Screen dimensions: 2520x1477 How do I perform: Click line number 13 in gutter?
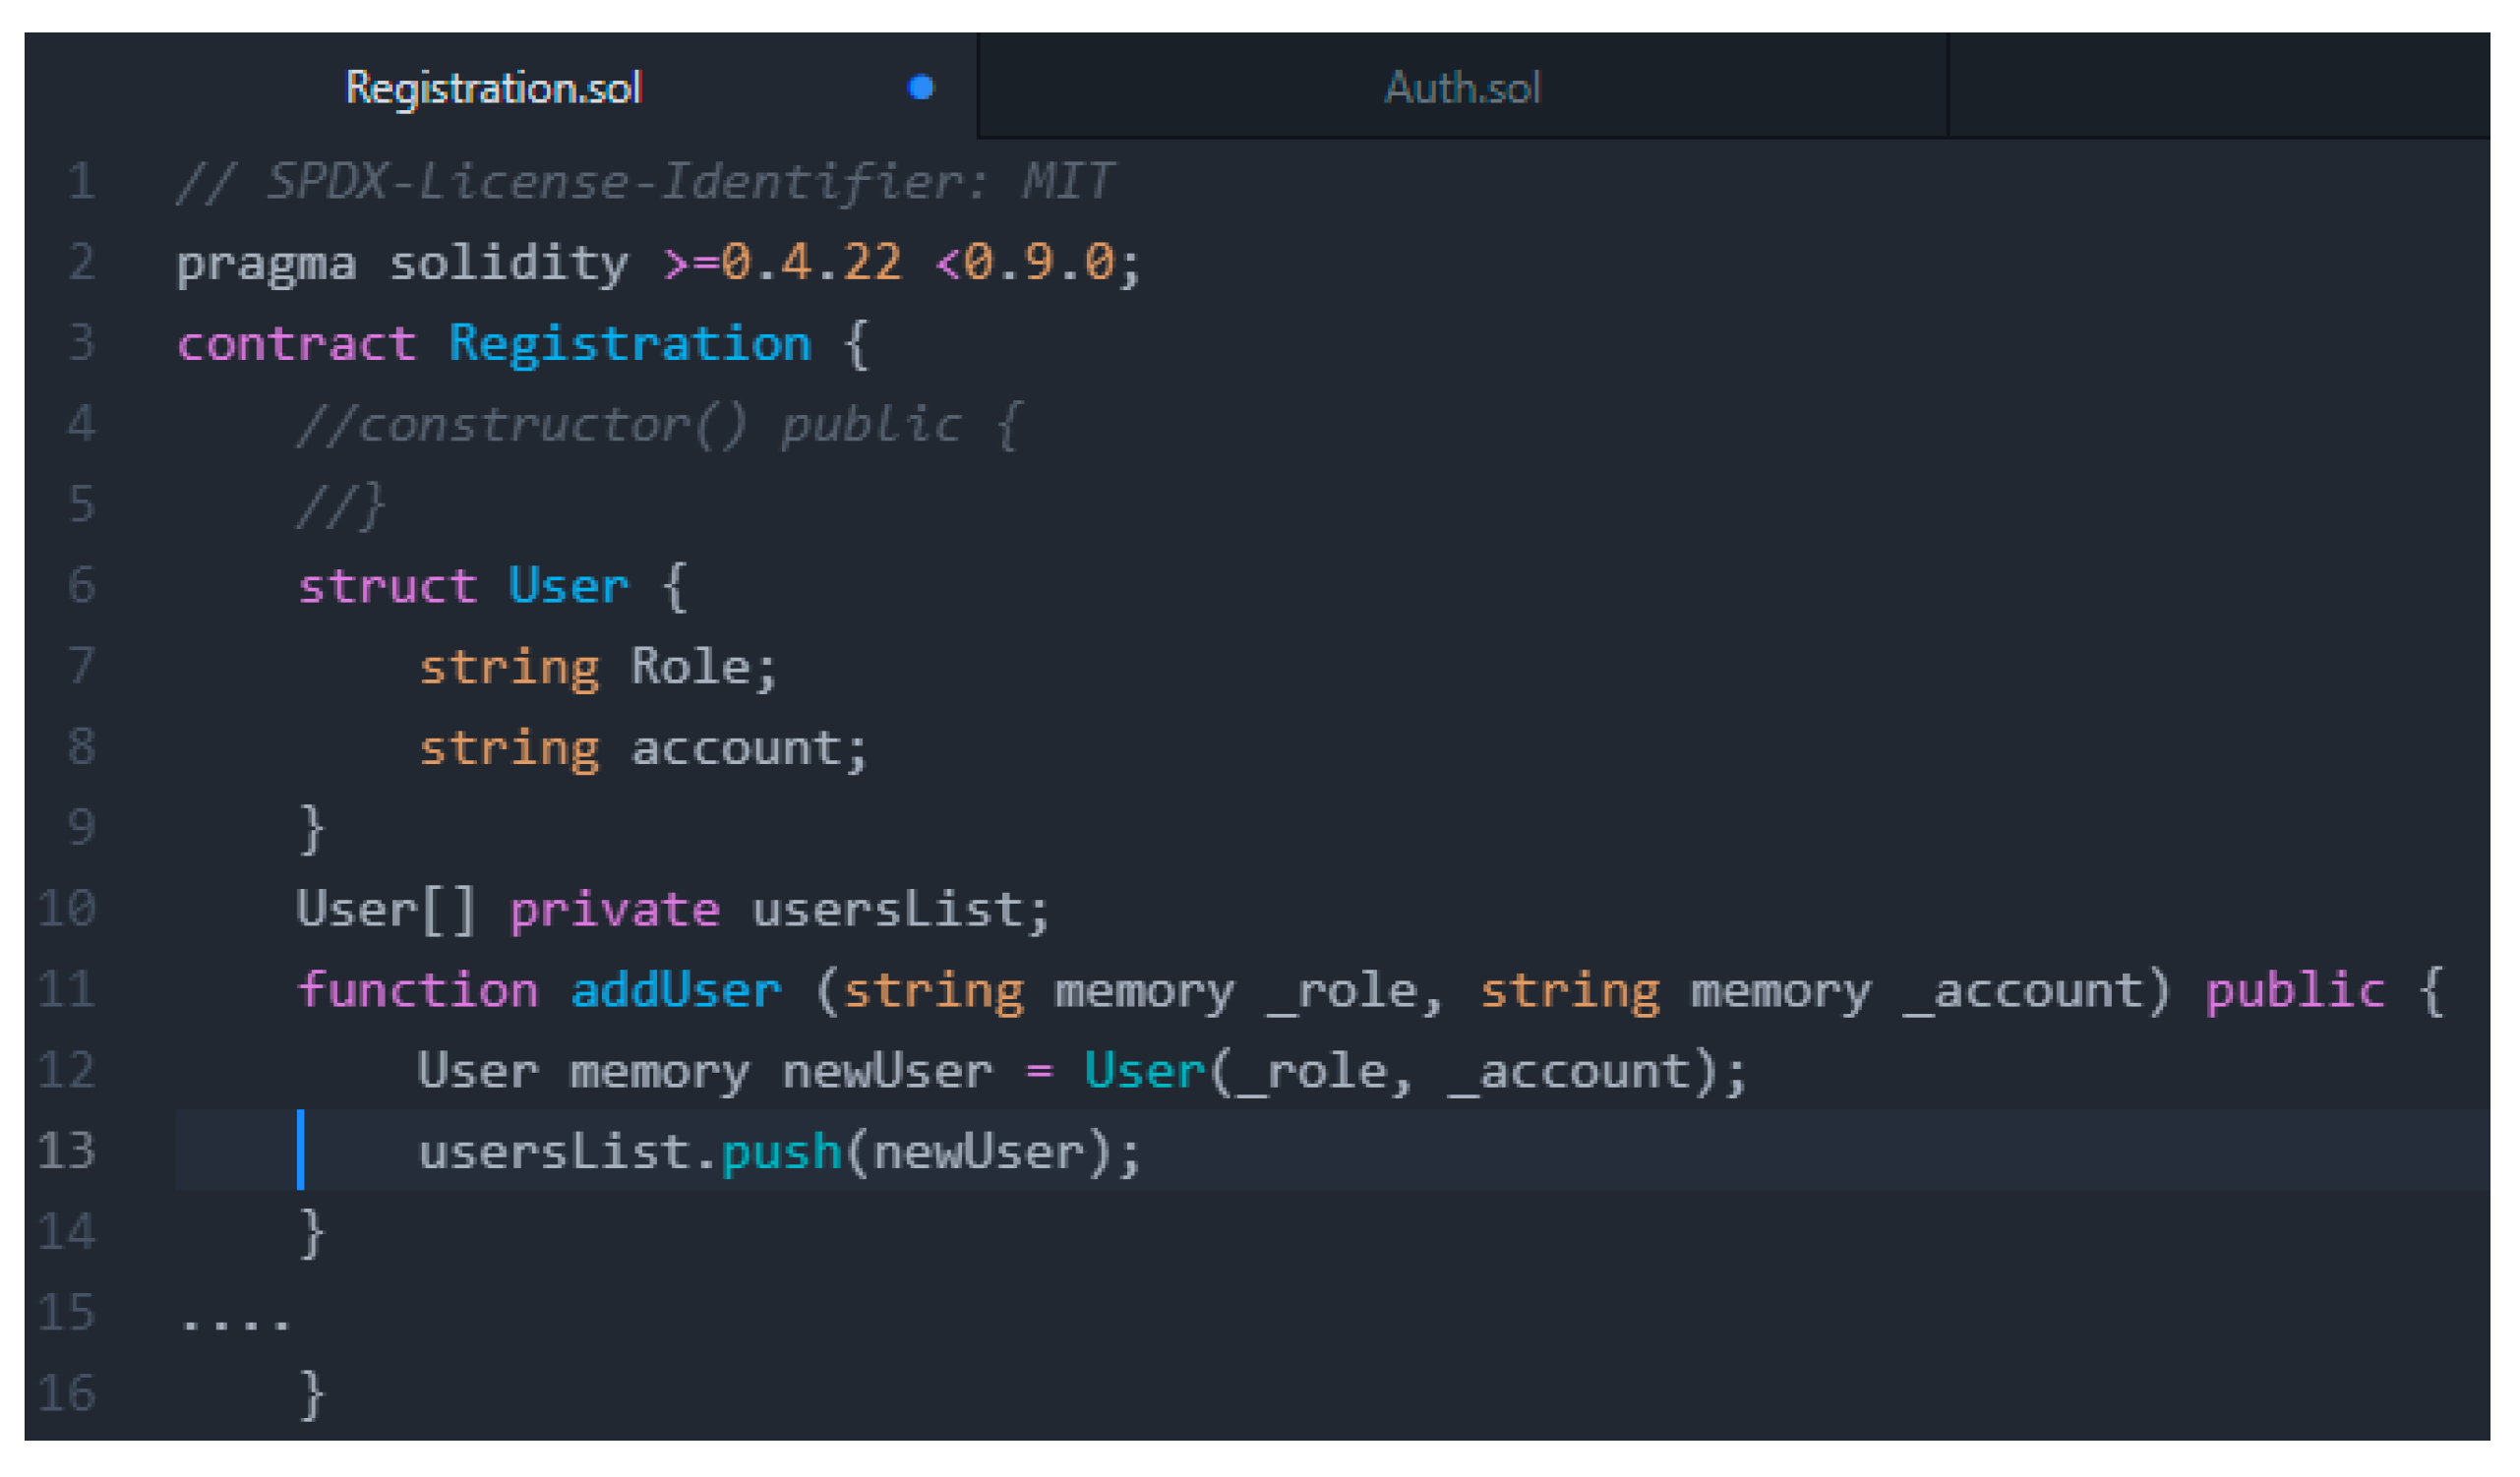pyautogui.click(x=67, y=1151)
